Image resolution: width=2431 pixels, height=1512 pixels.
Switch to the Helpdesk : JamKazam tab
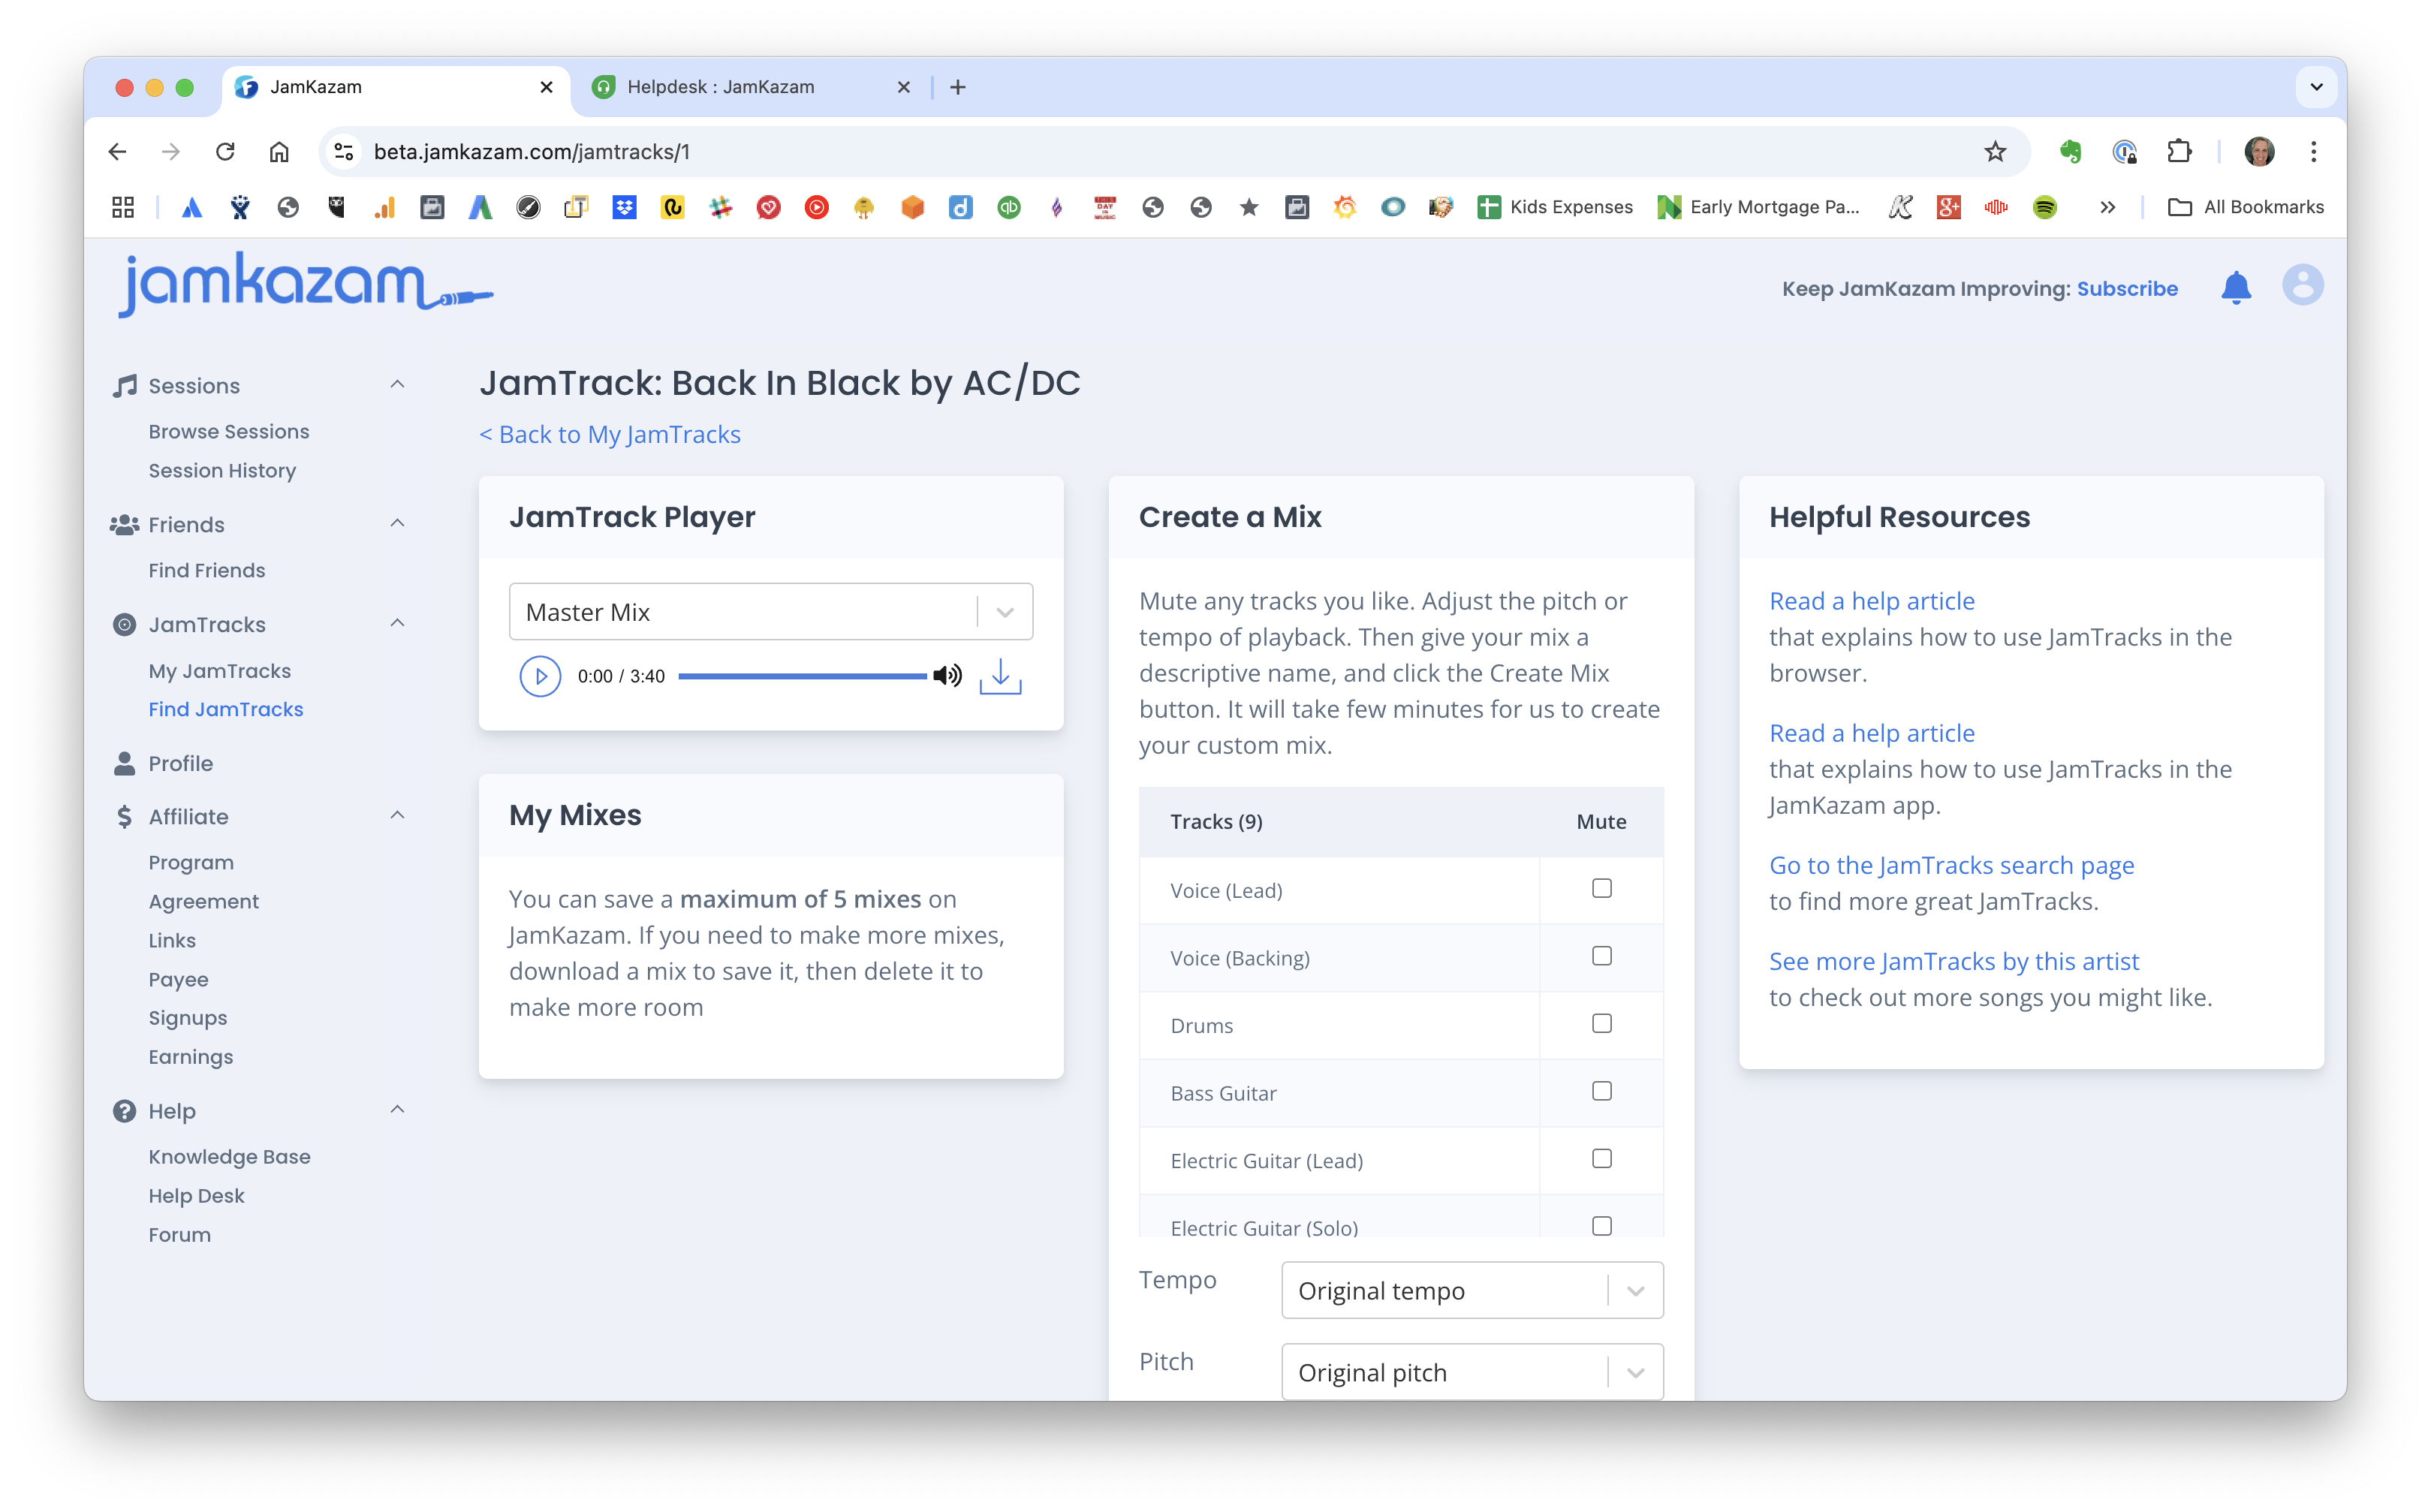click(x=720, y=87)
